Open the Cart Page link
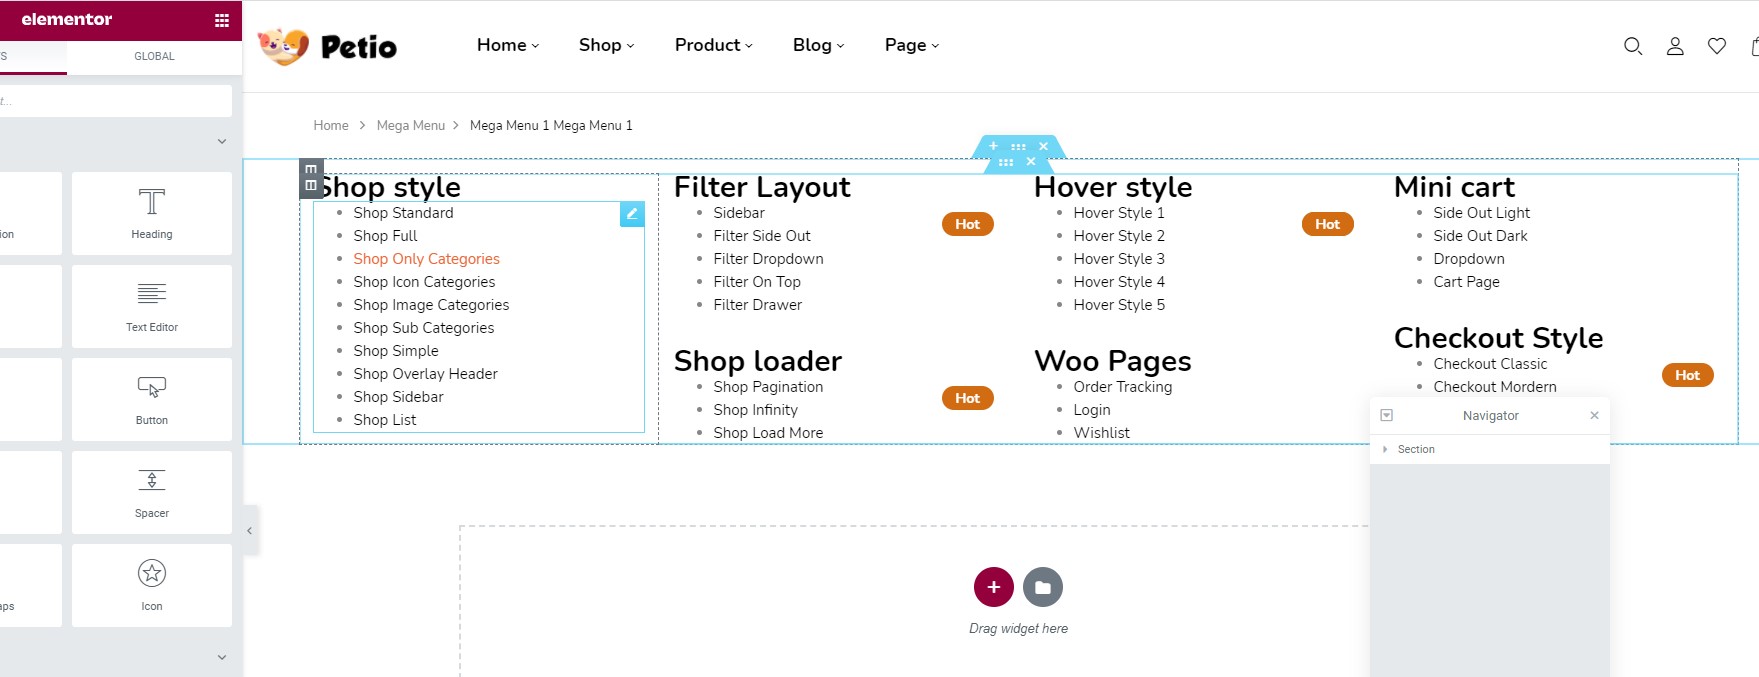Viewport: 1759px width, 677px height. 1466,282
